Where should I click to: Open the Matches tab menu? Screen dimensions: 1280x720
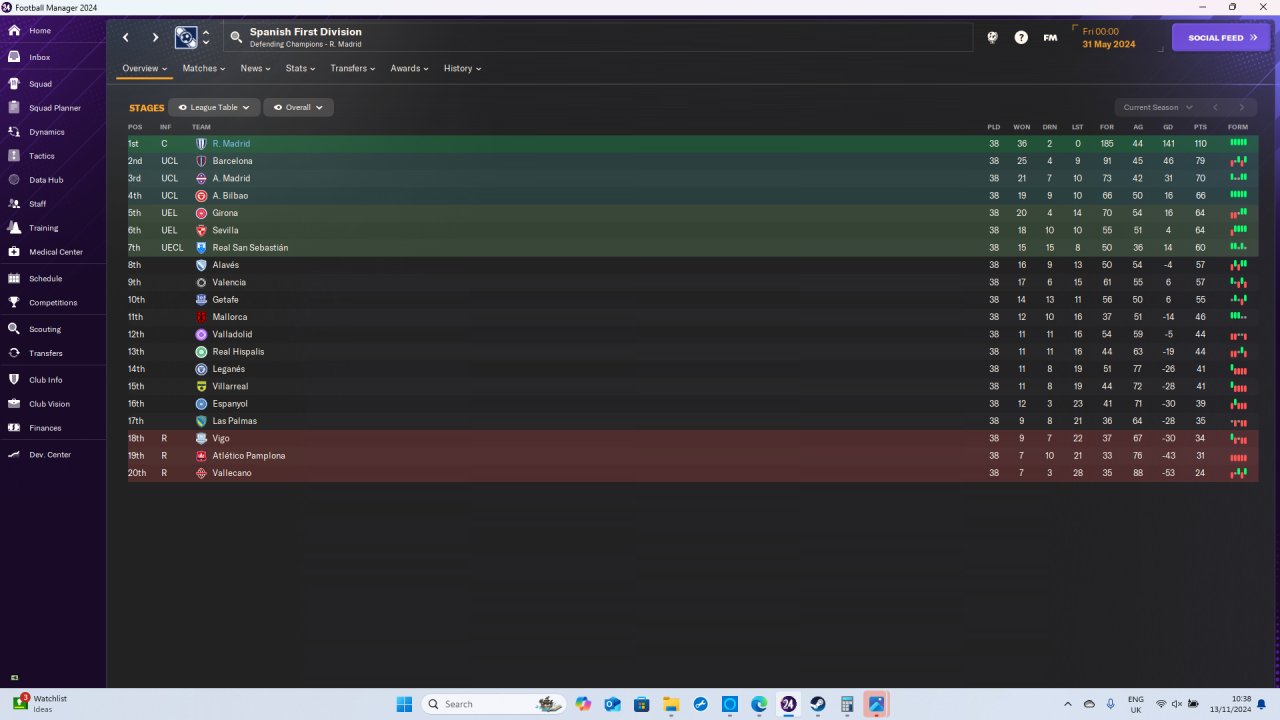pos(203,68)
